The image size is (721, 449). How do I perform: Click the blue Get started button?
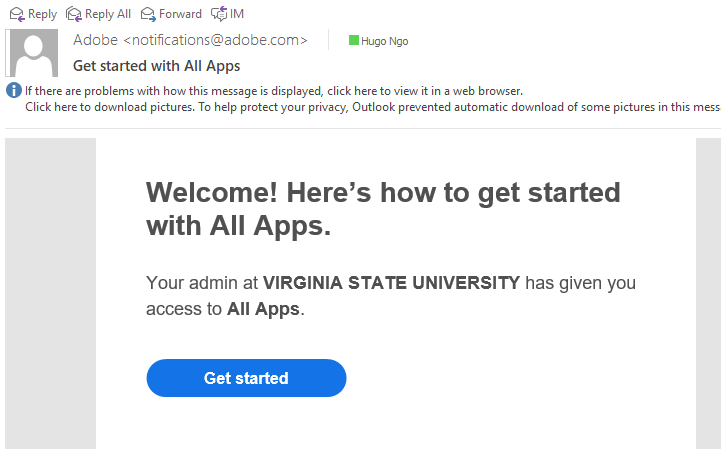pyautogui.click(x=246, y=378)
